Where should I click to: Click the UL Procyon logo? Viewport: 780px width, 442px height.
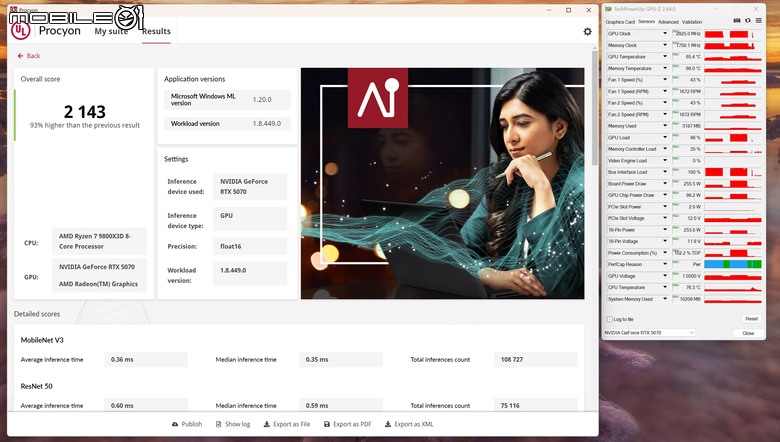(20, 30)
